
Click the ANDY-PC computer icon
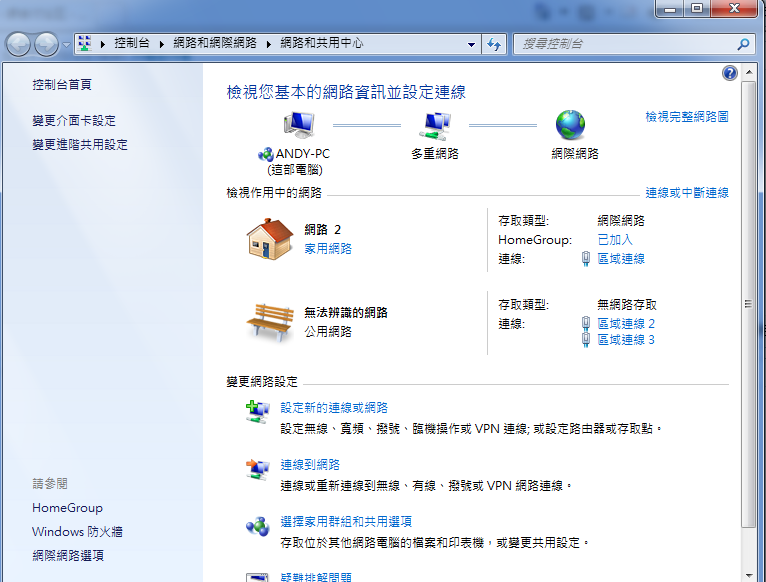[298, 125]
